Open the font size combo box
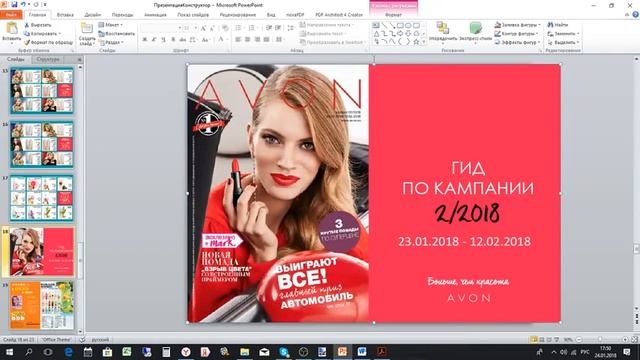 [191, 28]
